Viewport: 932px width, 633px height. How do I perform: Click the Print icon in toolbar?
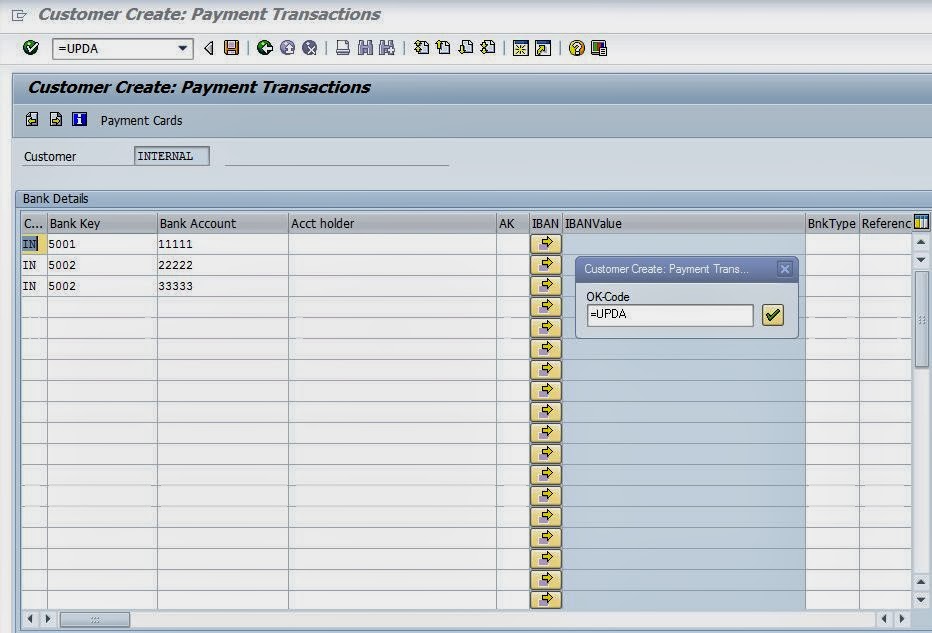coord(343,48)
